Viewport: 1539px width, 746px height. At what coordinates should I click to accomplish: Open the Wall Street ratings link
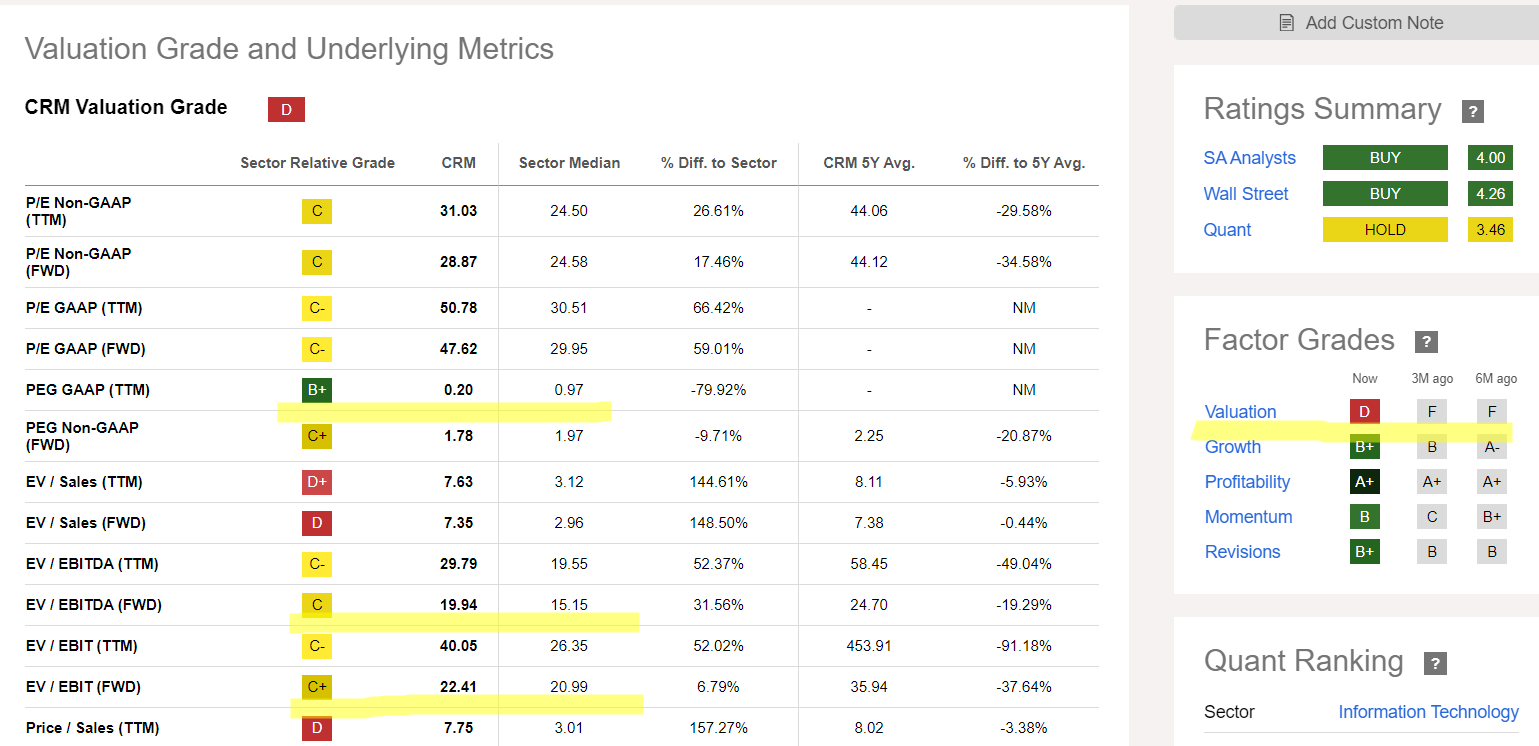tap(1246, 194)
